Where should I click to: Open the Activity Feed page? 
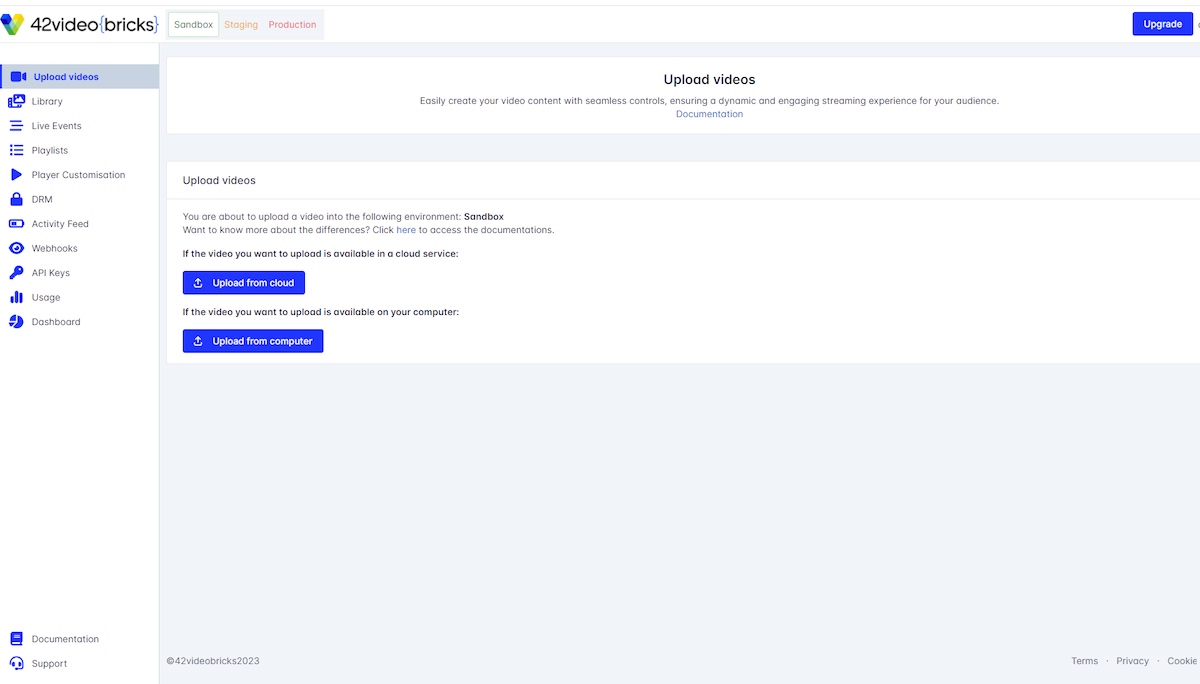79,224
